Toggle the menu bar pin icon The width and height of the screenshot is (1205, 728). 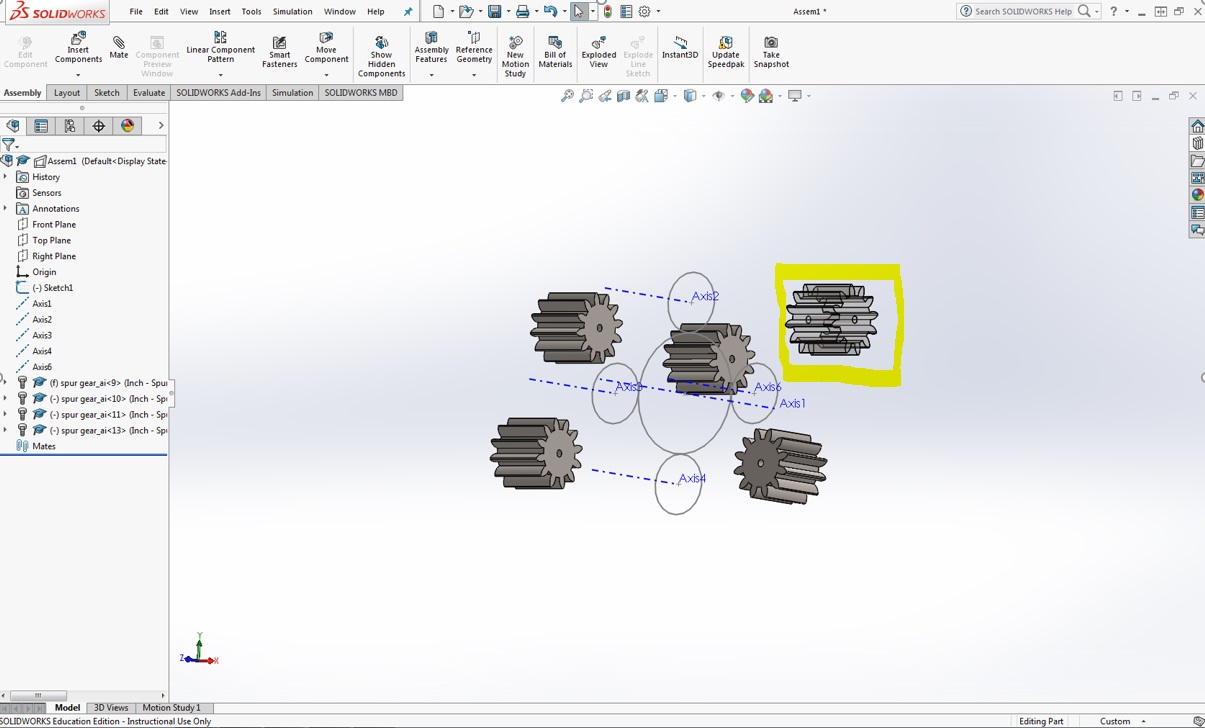click(x=407, y=12)
